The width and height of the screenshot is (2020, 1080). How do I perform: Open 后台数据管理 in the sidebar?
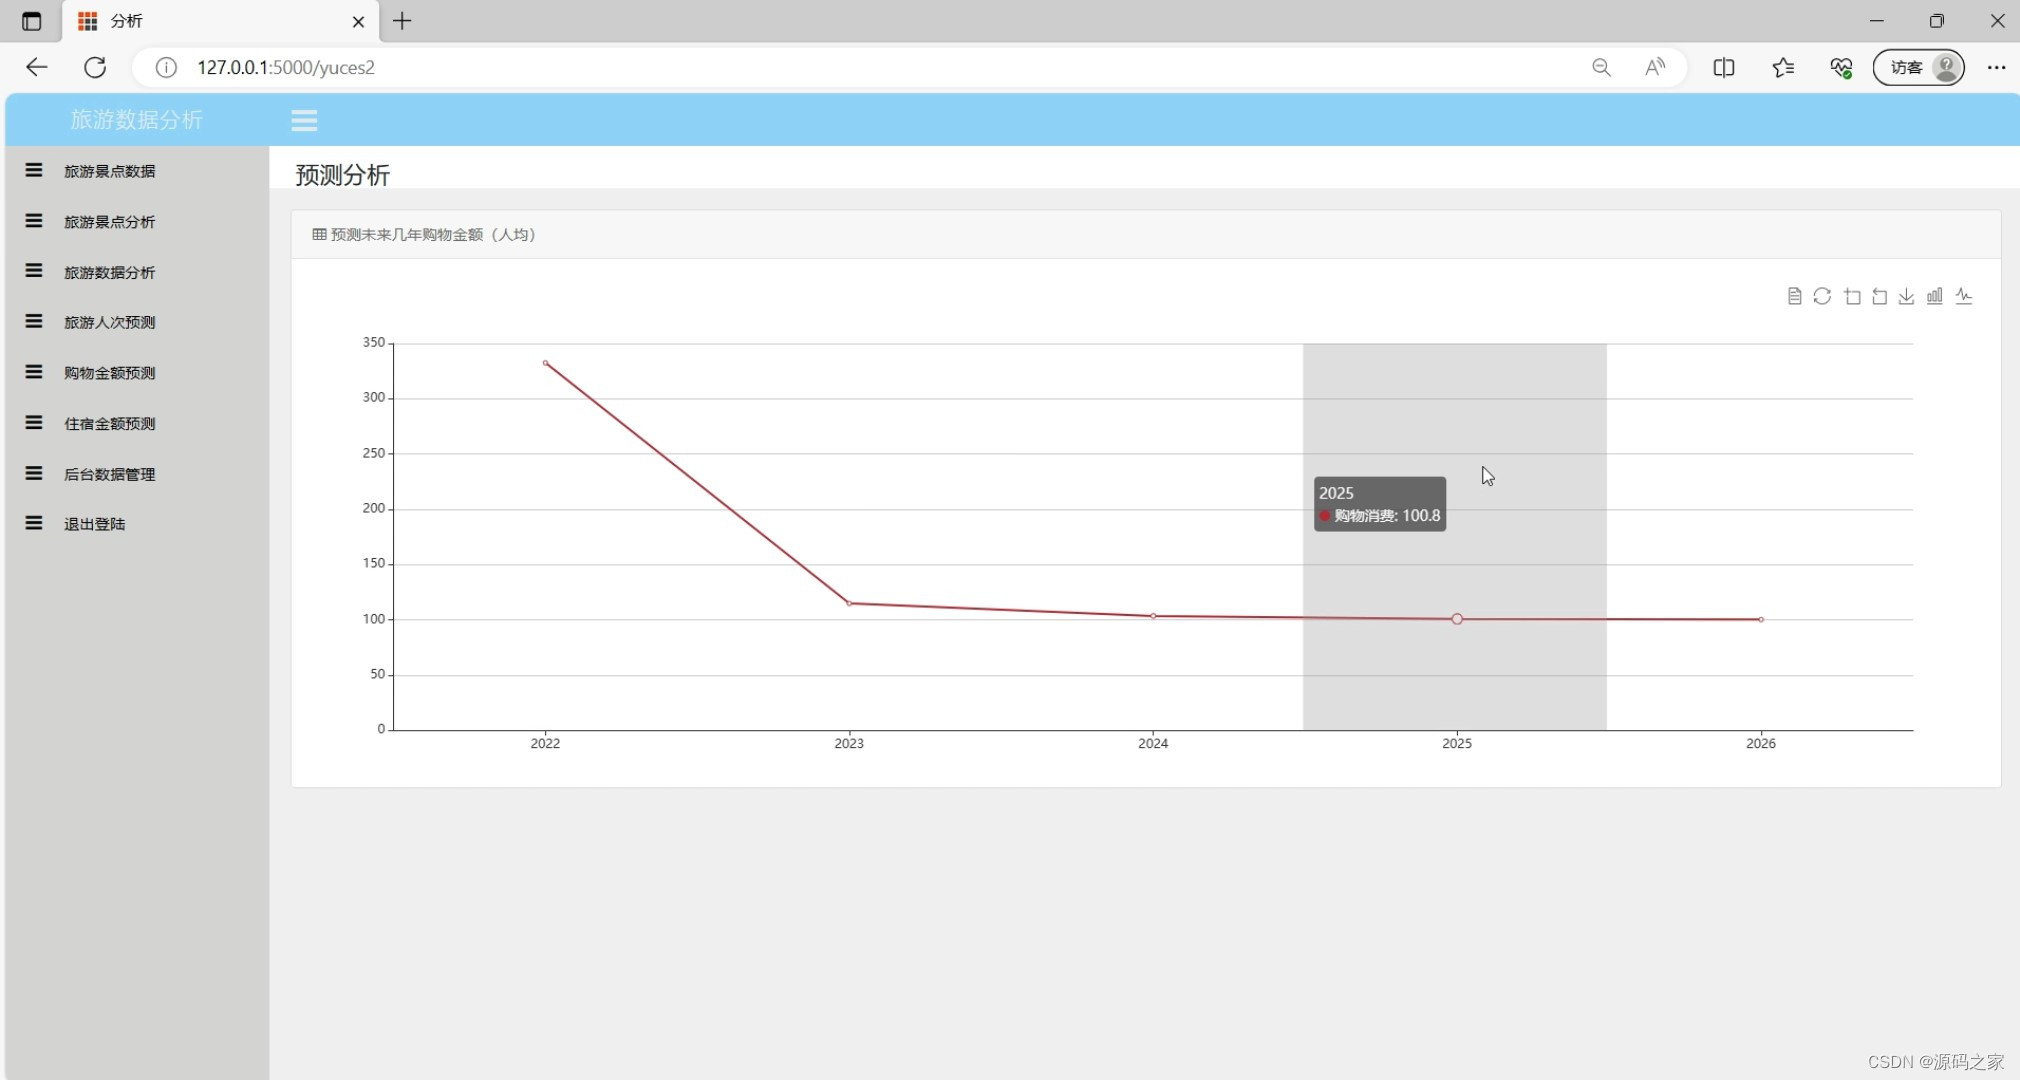click(109, 474)
